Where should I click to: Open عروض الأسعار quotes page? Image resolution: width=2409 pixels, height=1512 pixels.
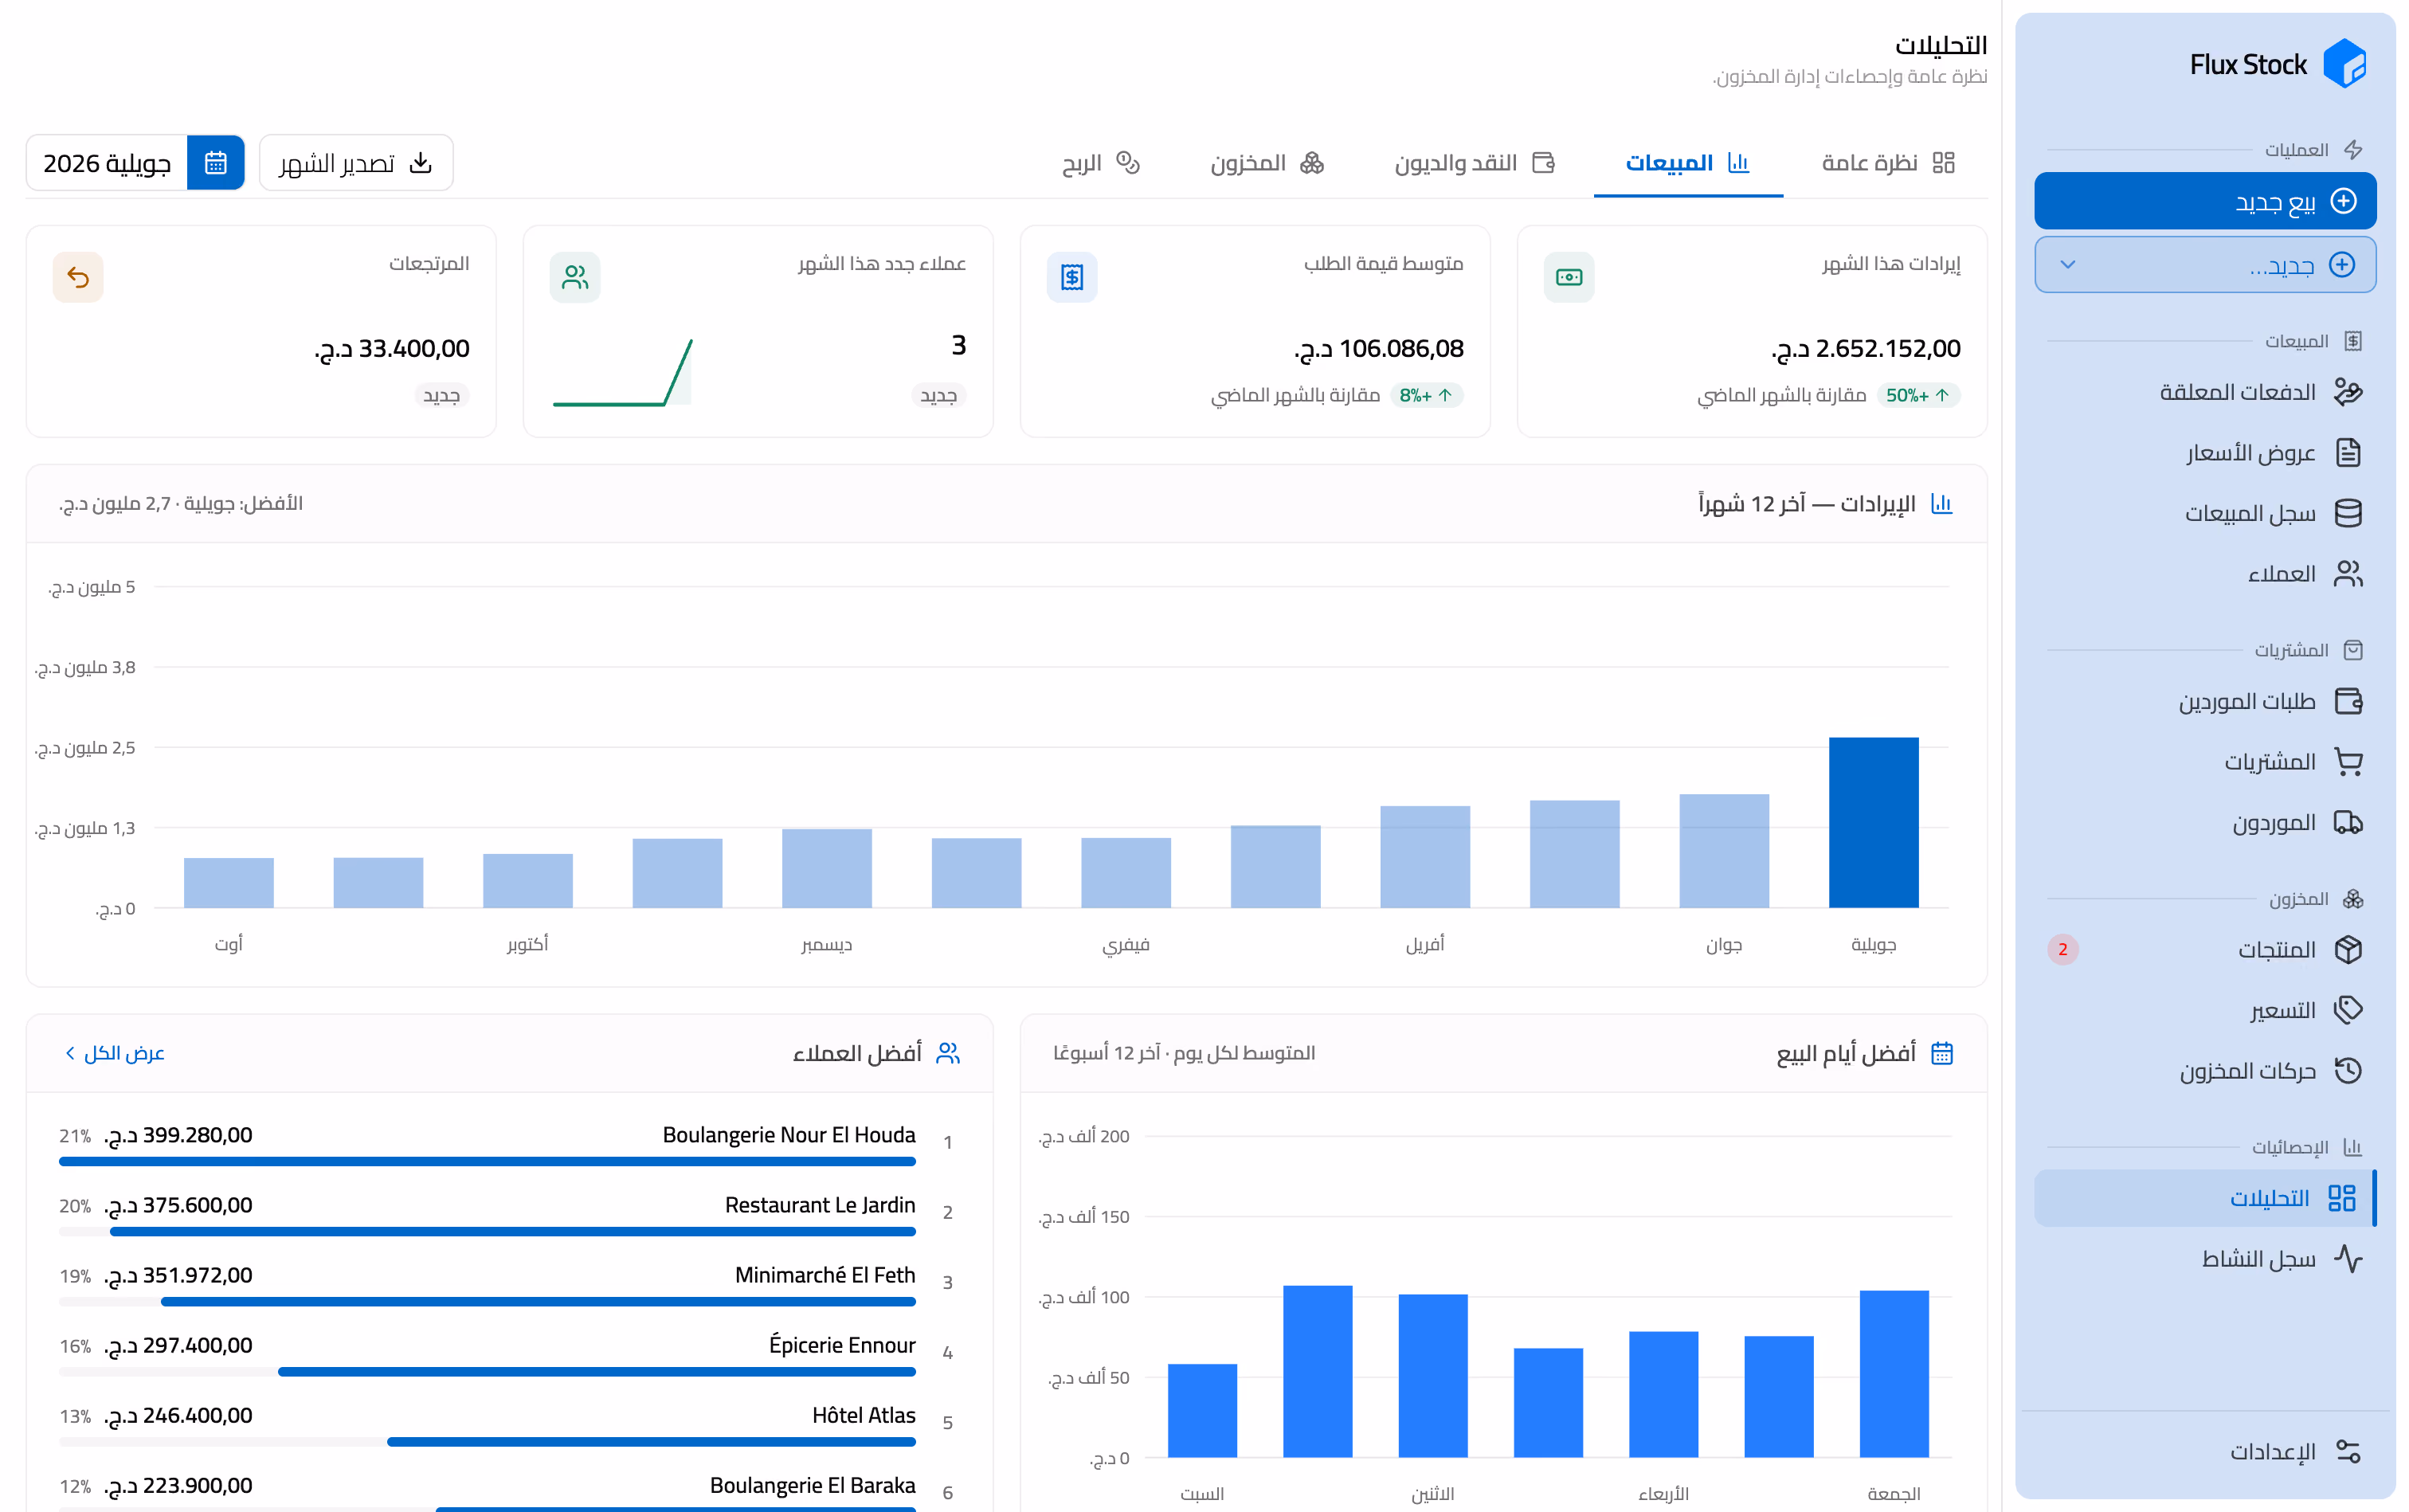click(2204, 453)
